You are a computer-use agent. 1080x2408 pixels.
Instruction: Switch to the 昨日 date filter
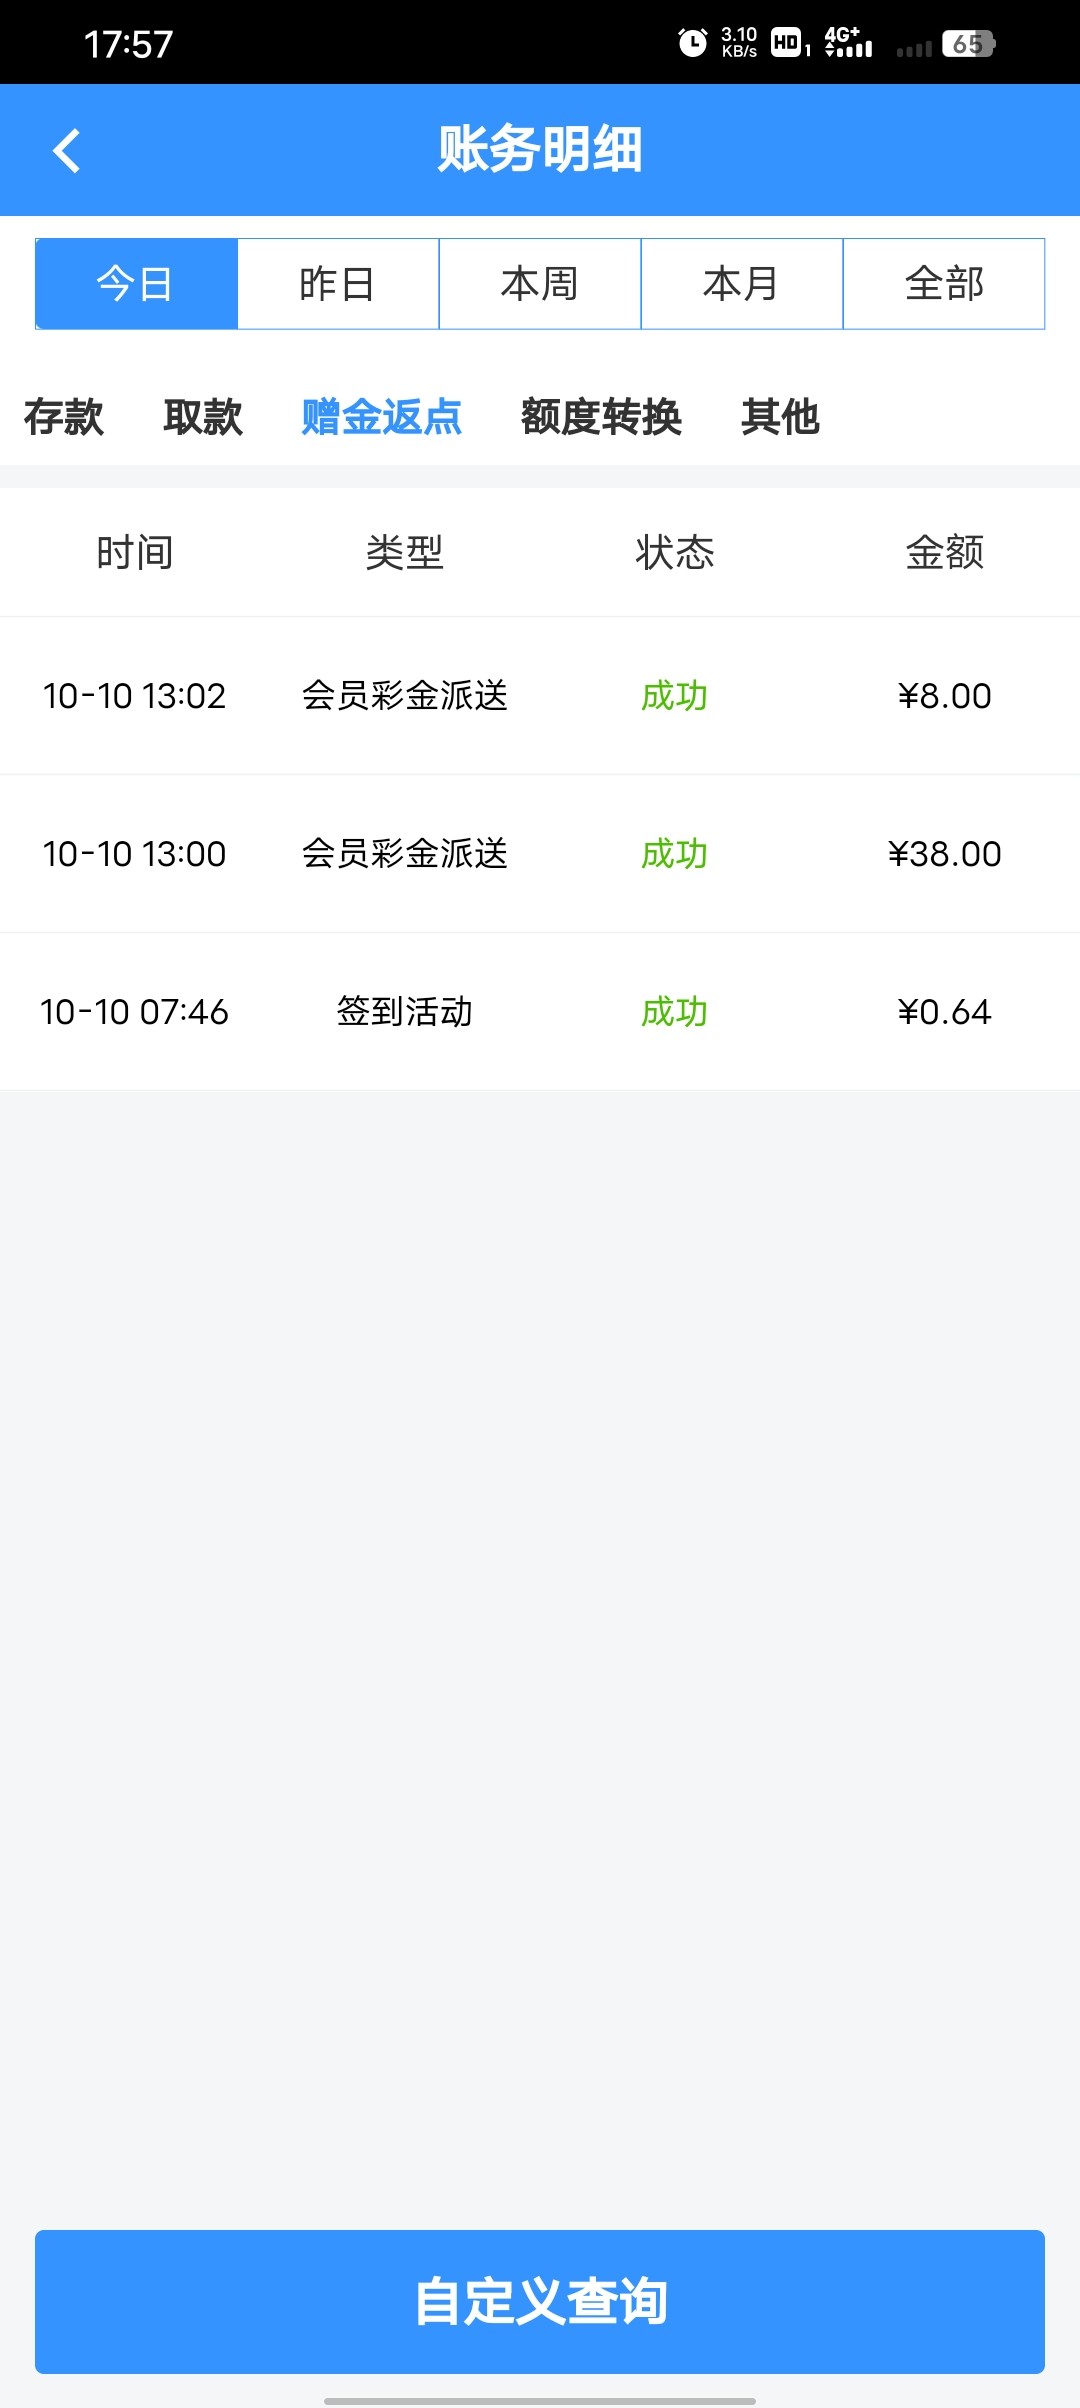[338, 284]
